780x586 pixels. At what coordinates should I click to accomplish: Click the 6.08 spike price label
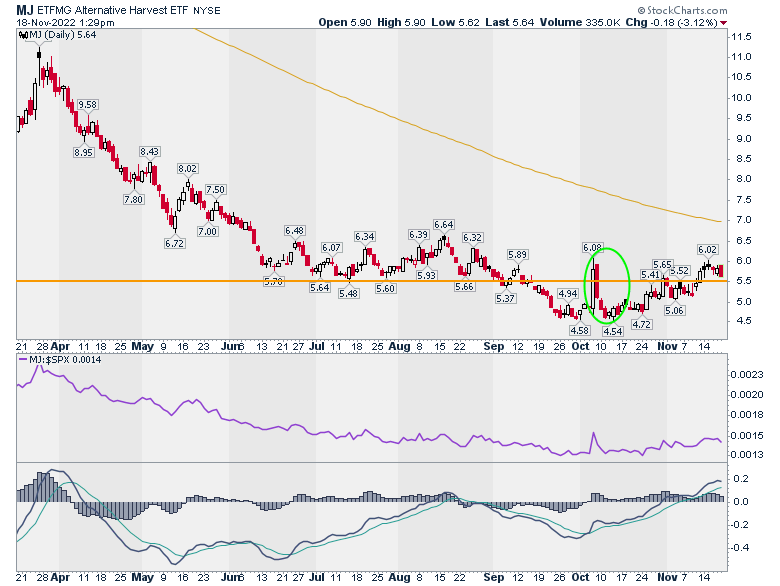592,247
